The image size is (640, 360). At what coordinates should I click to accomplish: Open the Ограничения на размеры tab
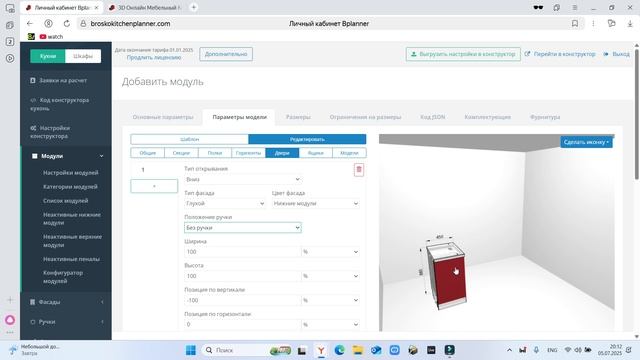[x=365, y=117]
